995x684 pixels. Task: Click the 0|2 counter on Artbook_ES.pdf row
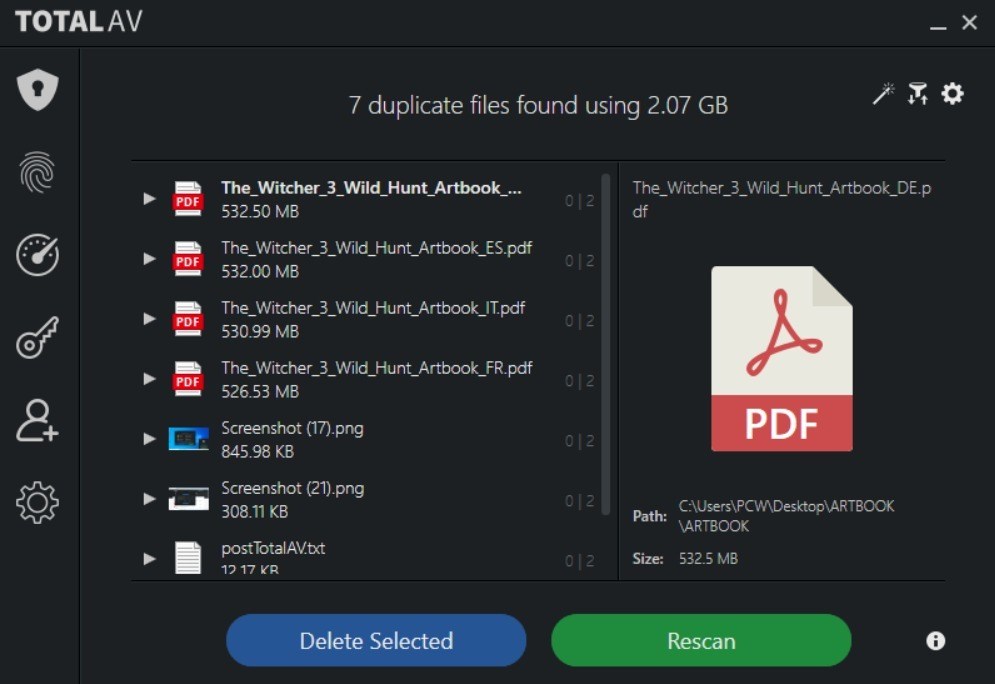(x=579, y=261)
